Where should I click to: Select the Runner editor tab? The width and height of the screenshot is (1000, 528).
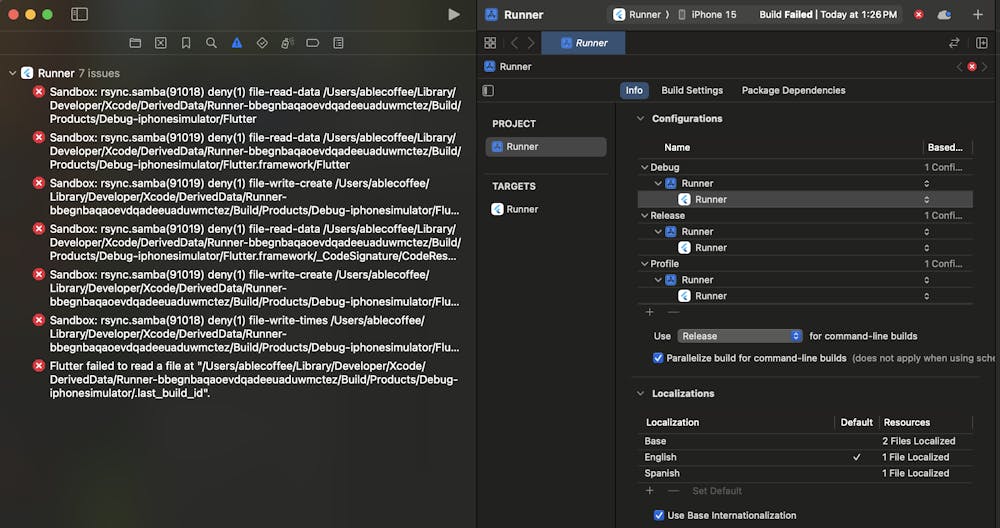[x=584, y=43]
